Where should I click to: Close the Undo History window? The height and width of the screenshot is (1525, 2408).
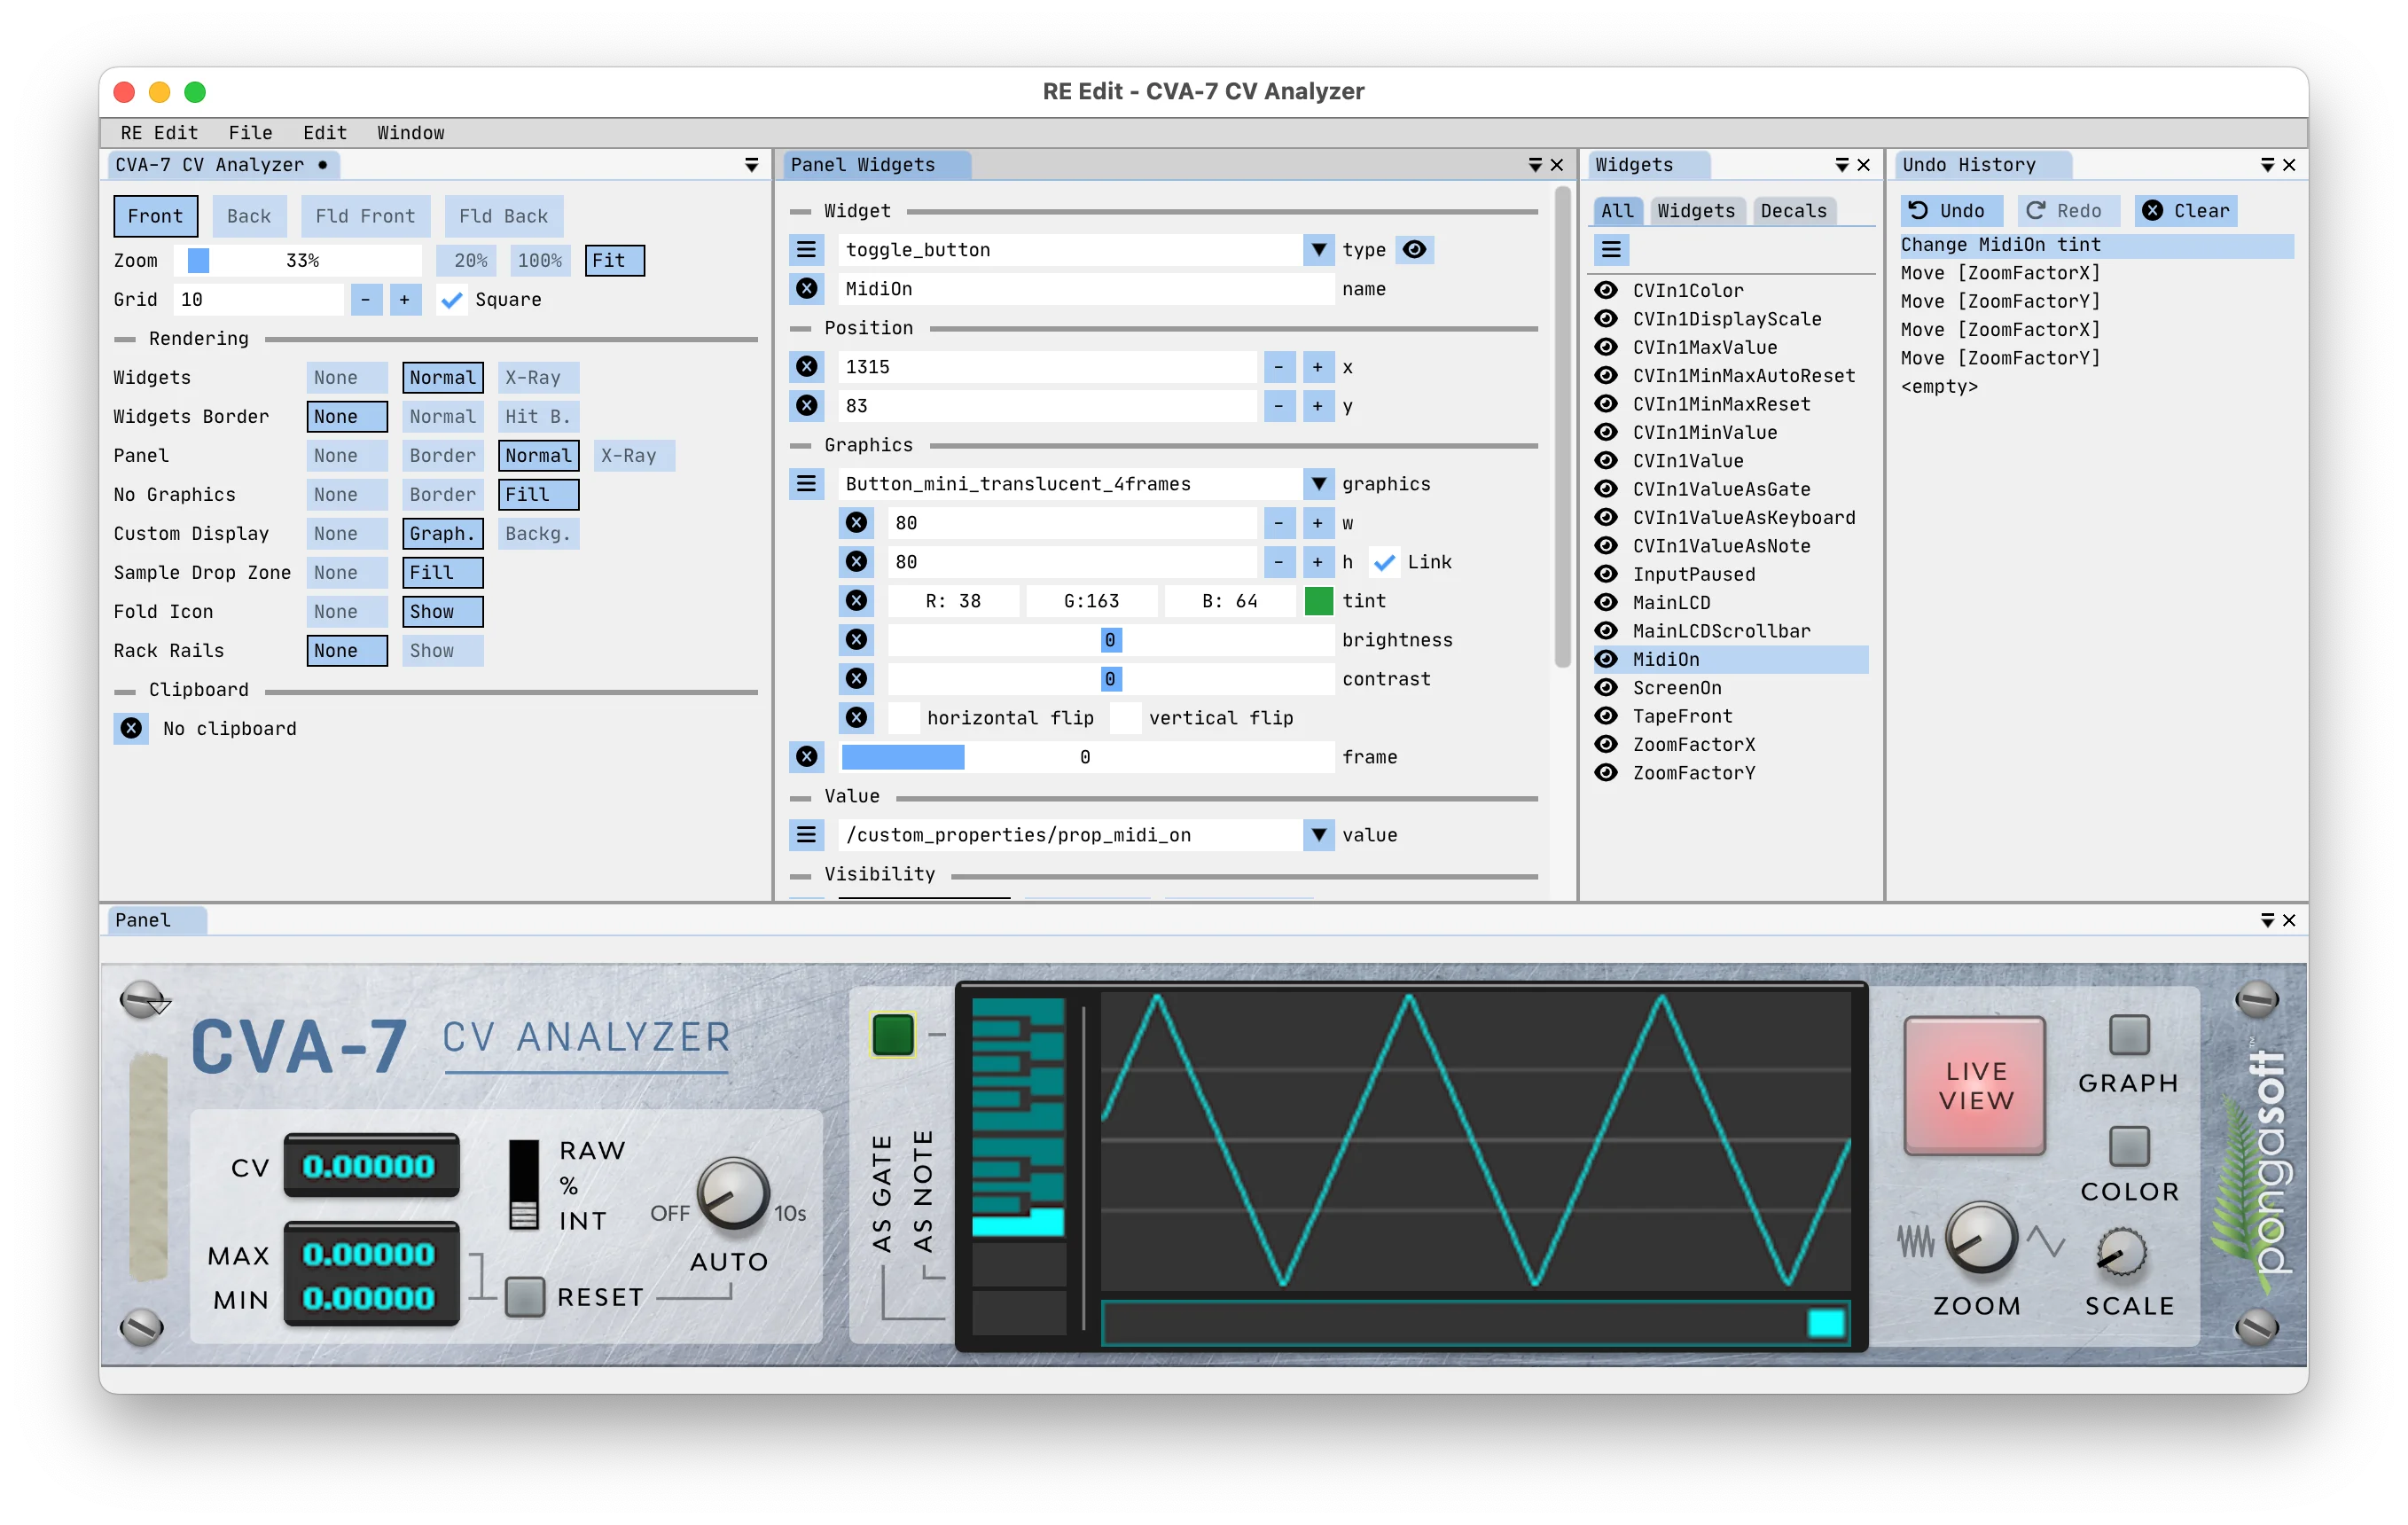click(2289, 165)
